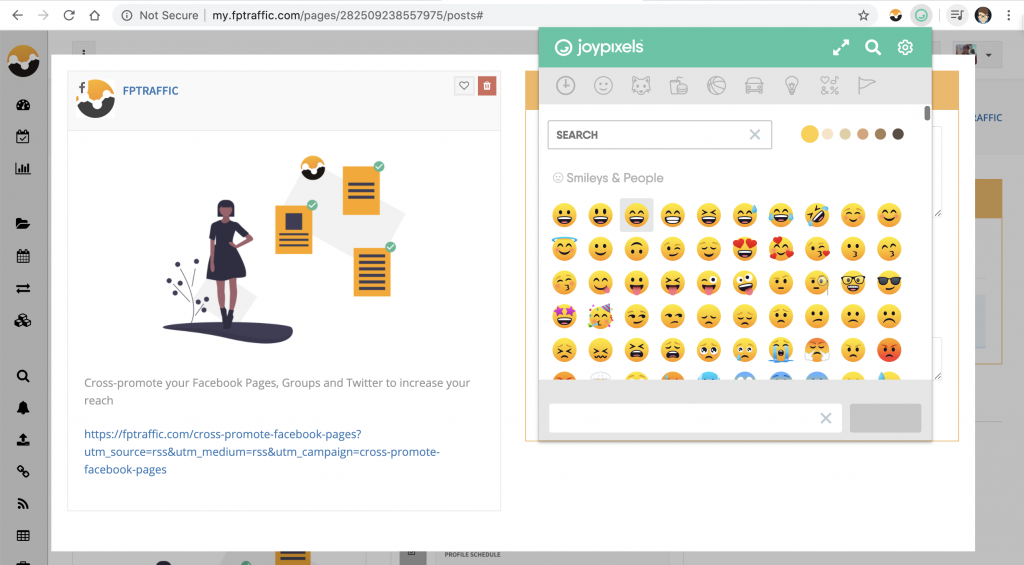Open the Food & Drink emoji category

click(x=679, y=86)
